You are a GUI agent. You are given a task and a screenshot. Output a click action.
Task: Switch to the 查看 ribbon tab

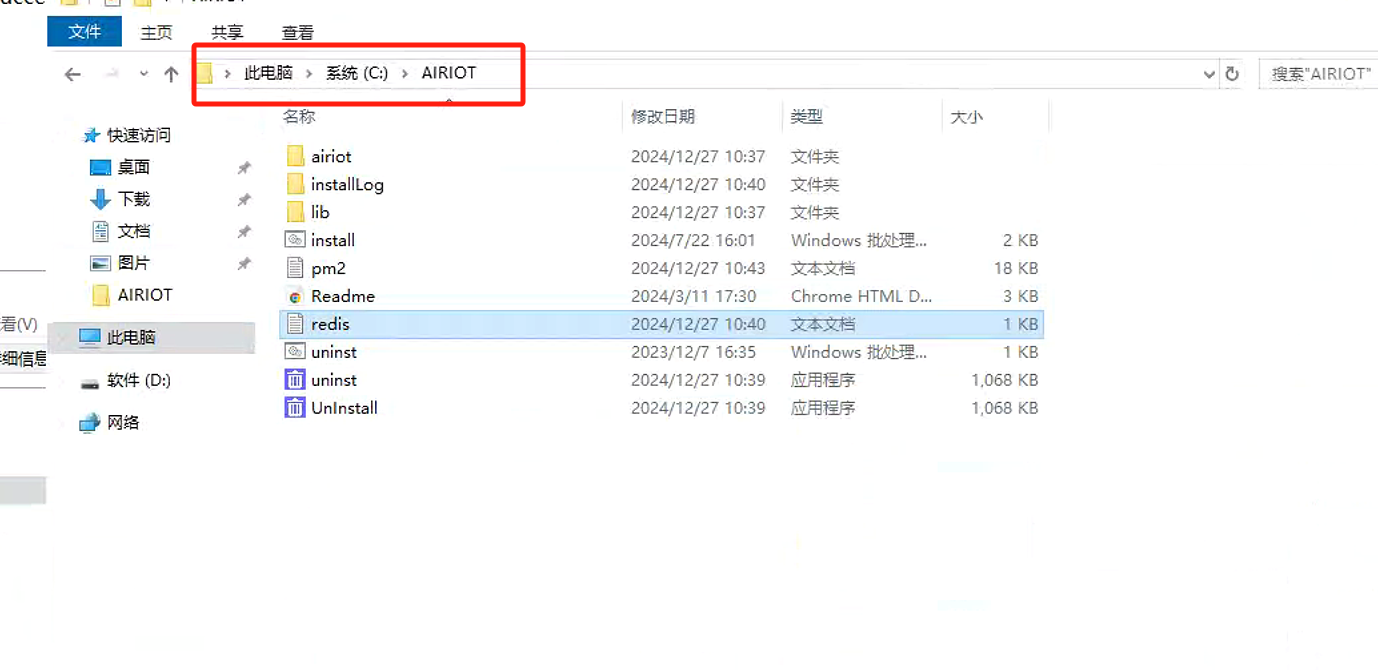(x=297, y=31)
